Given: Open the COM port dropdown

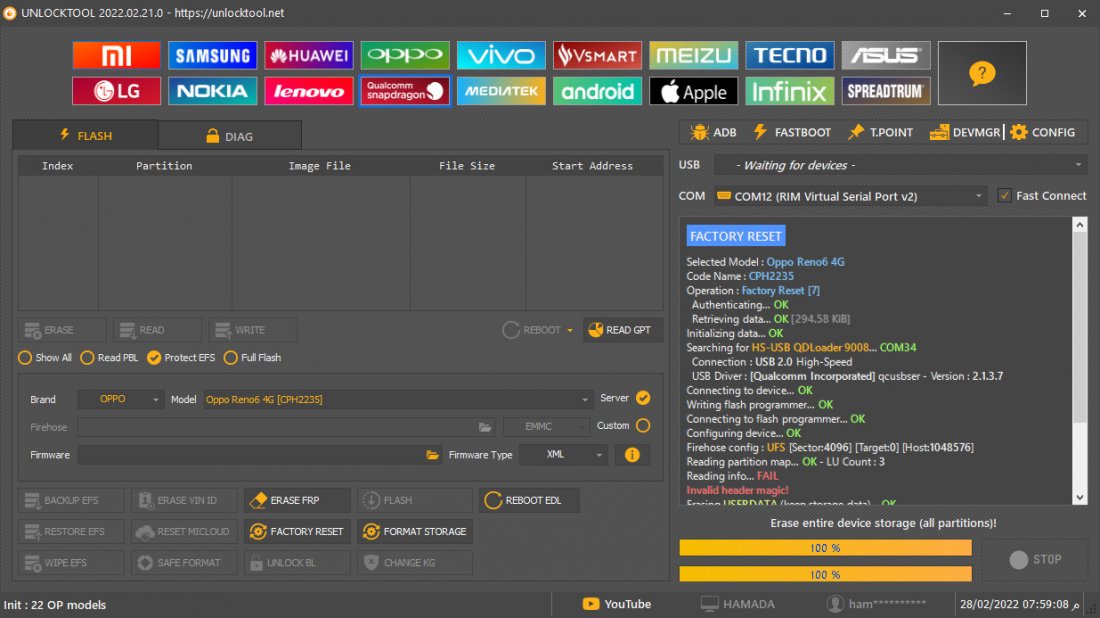Looking at the screenshot, I should [x=850, y=196].
